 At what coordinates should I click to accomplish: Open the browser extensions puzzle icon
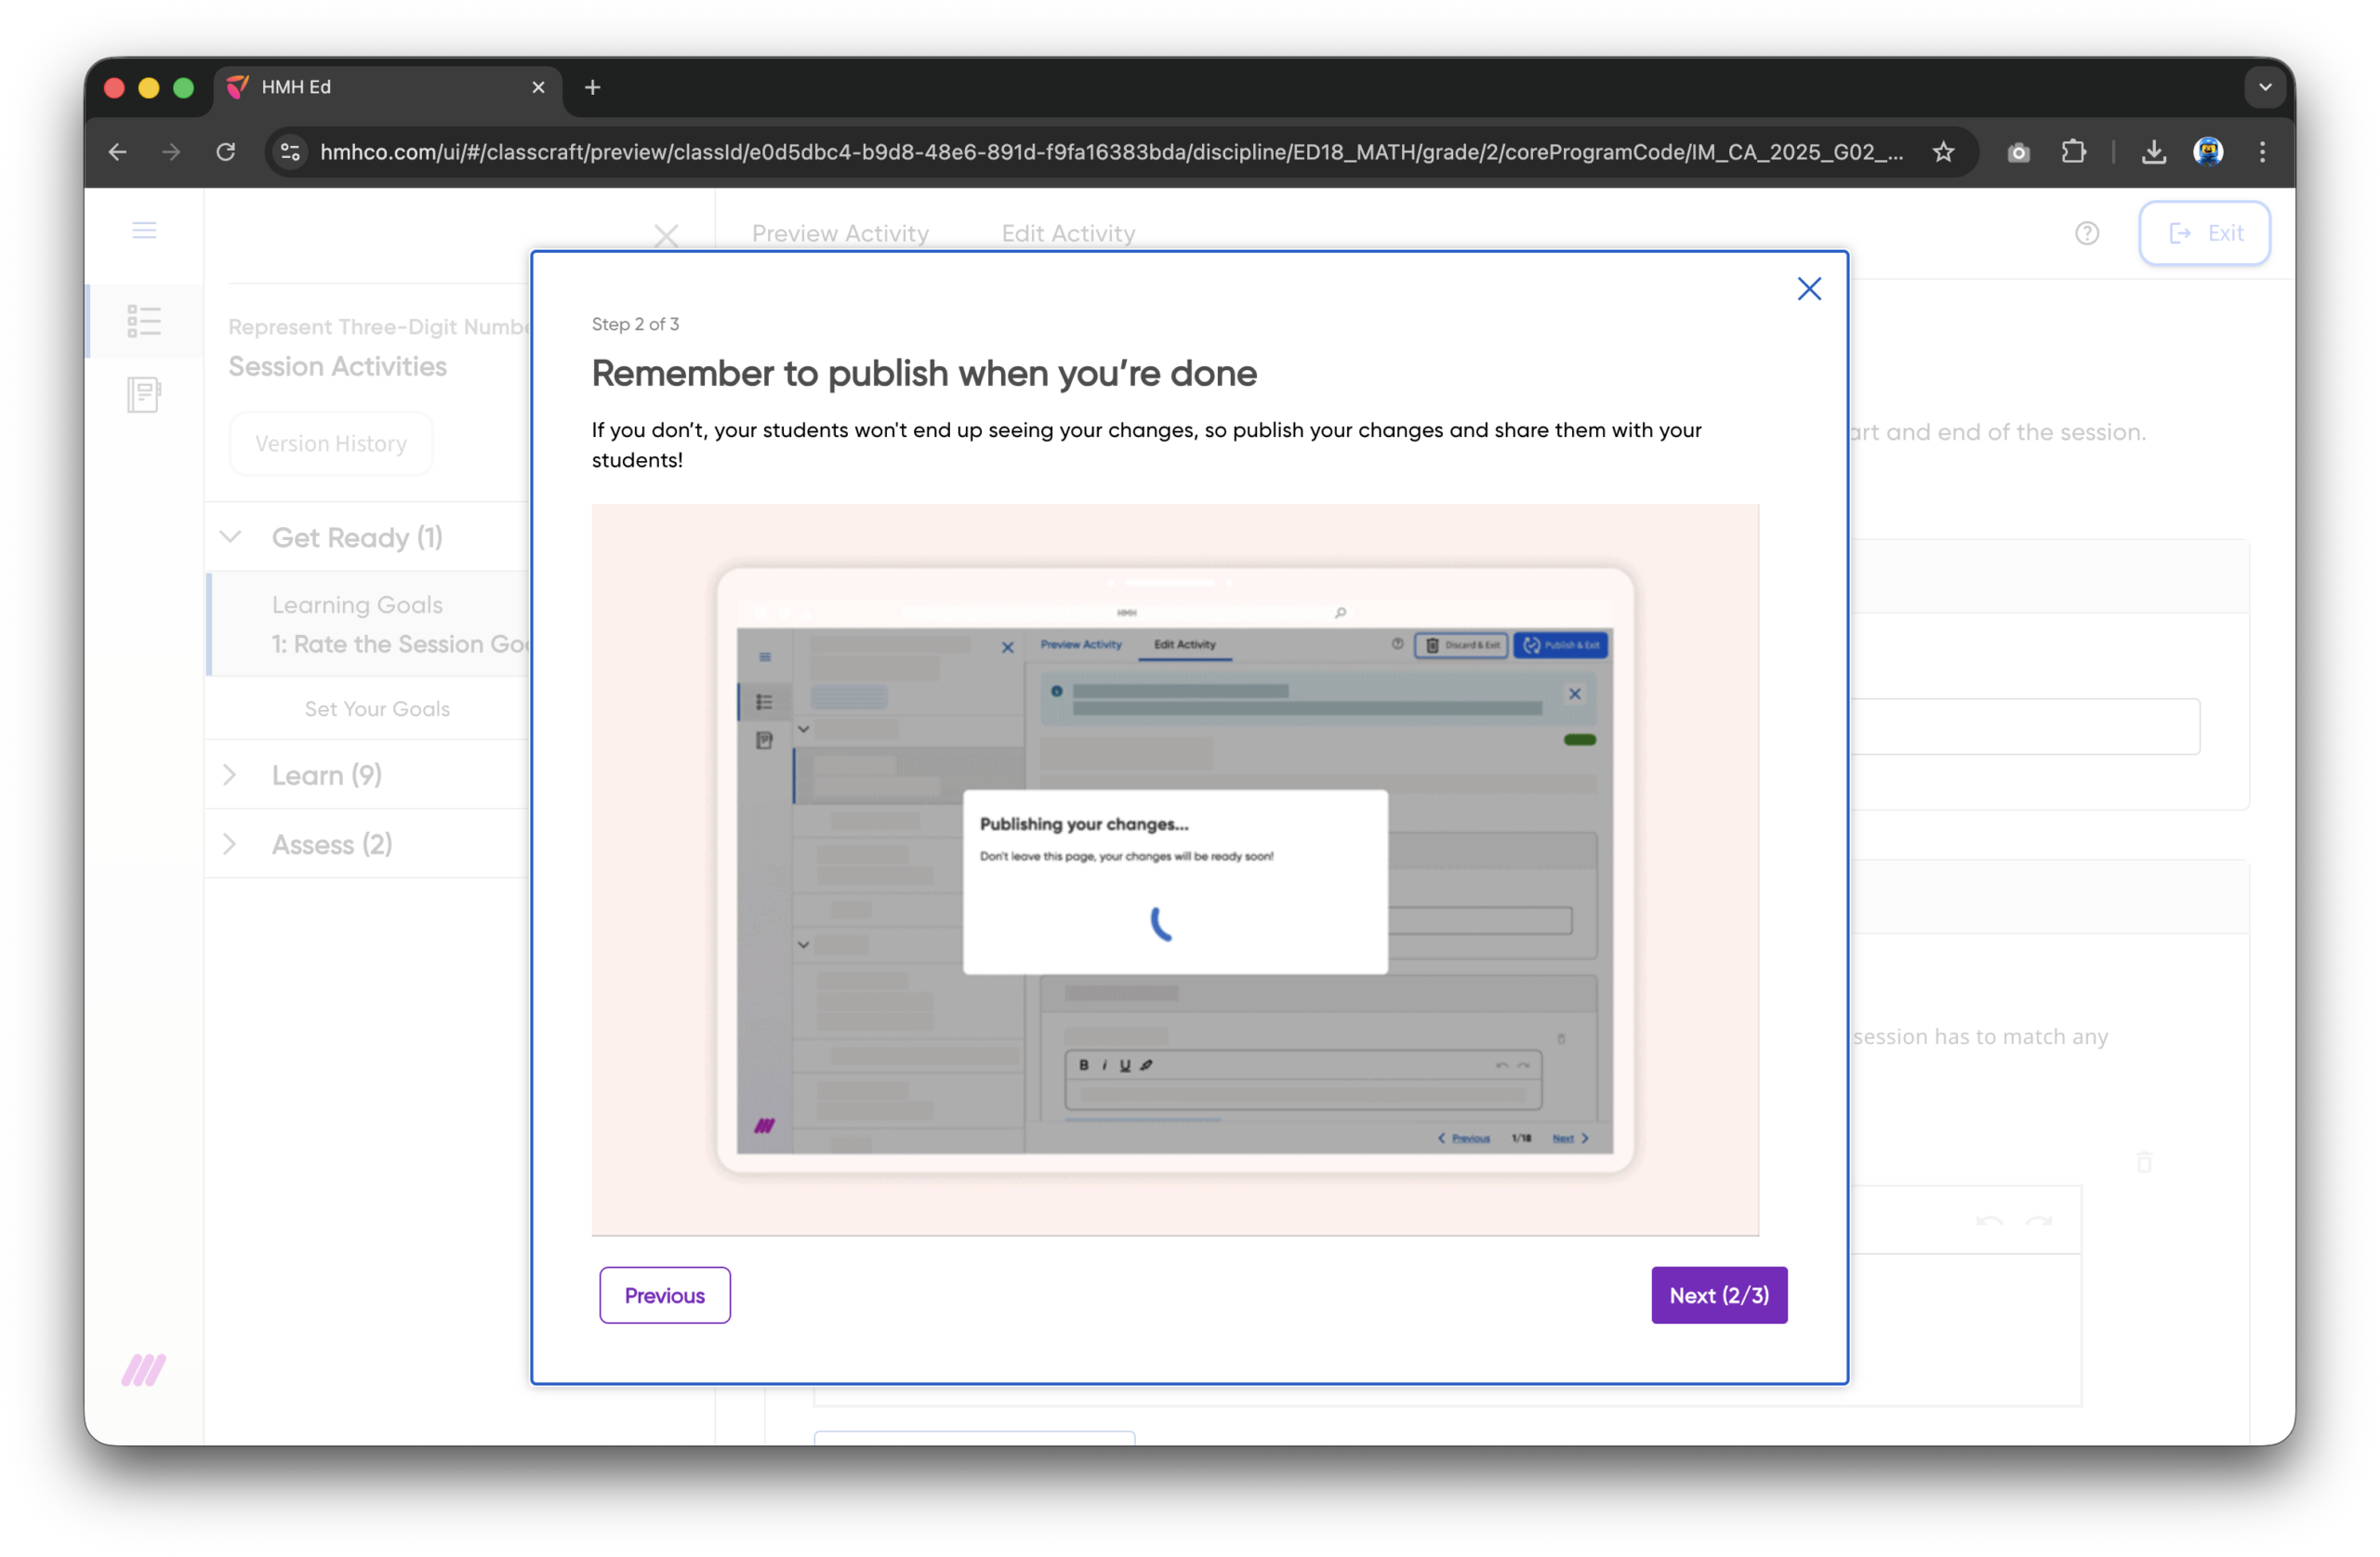click(x=2073, y=152)
